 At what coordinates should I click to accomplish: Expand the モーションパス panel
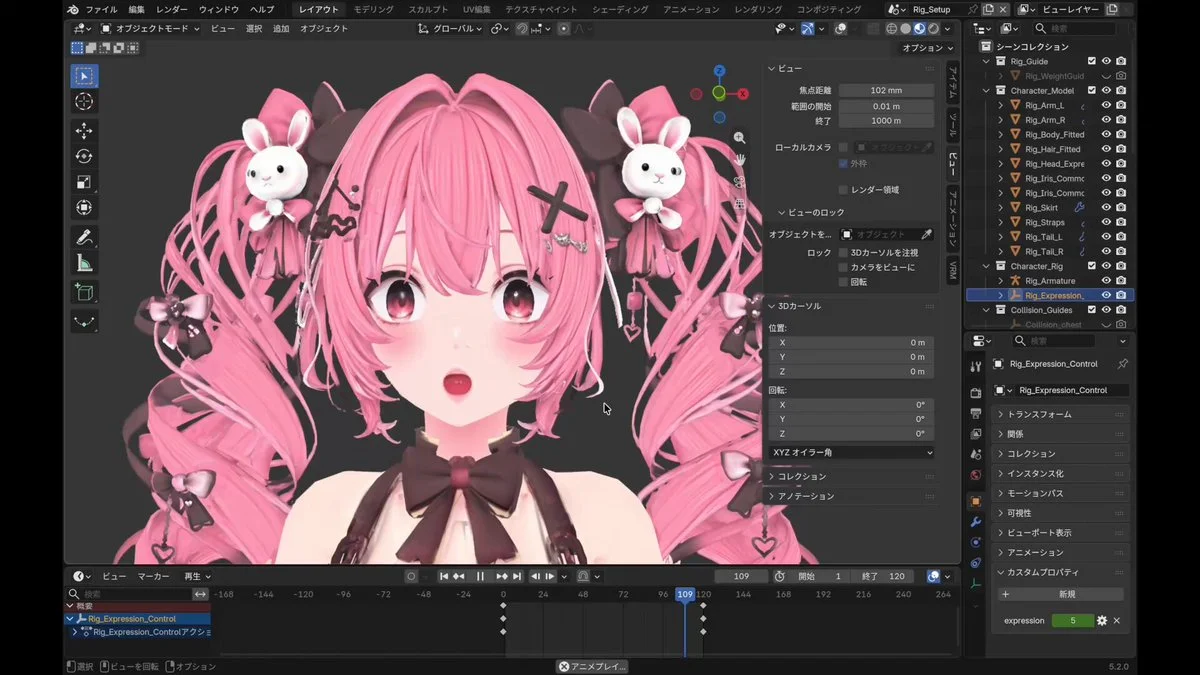tap(1059, 493)
